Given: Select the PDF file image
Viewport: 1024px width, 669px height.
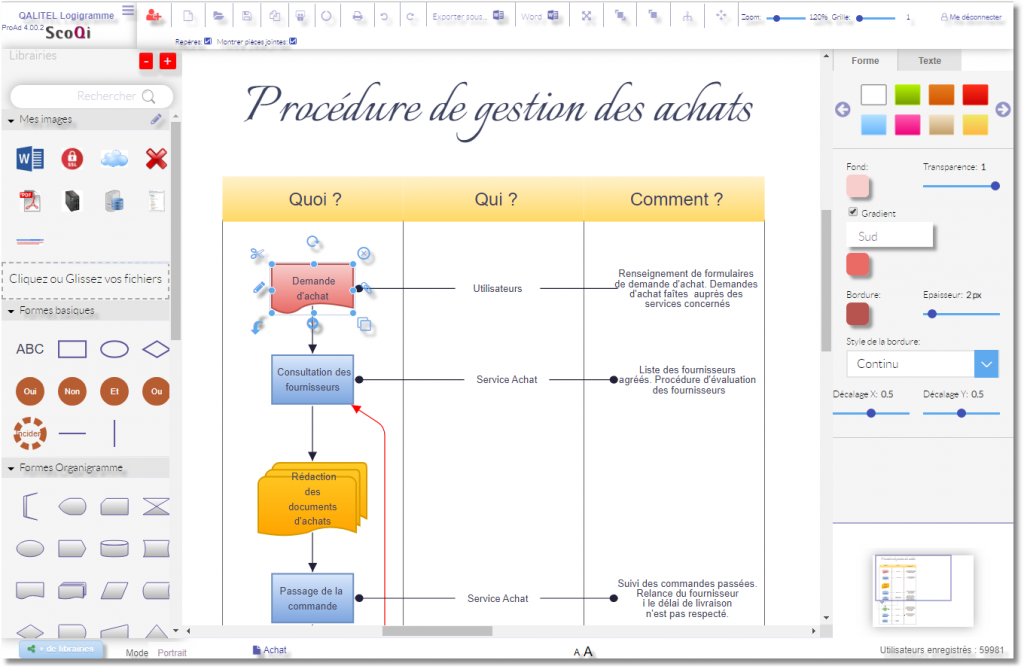Looking at the screenshot, I should 30,201.
